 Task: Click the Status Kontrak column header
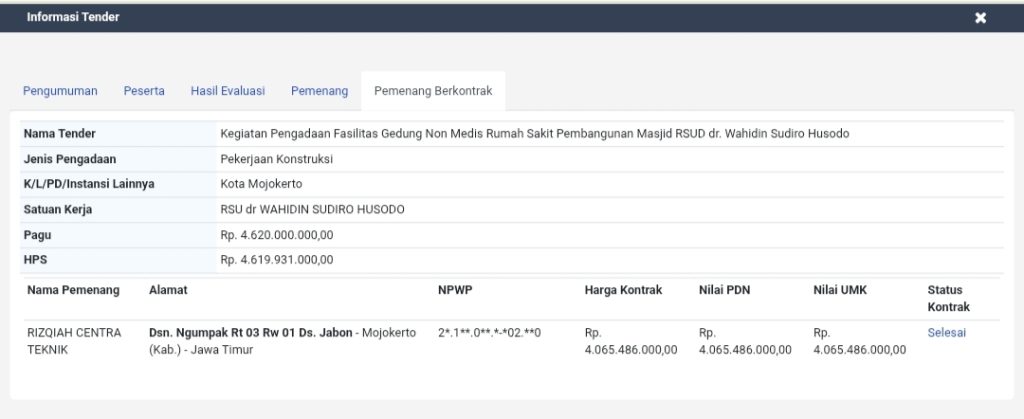pyautogui.click(x=948, y=298)
